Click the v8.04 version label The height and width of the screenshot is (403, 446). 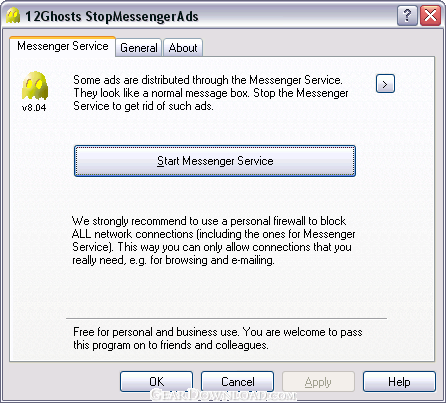click(x=34, y=108)
